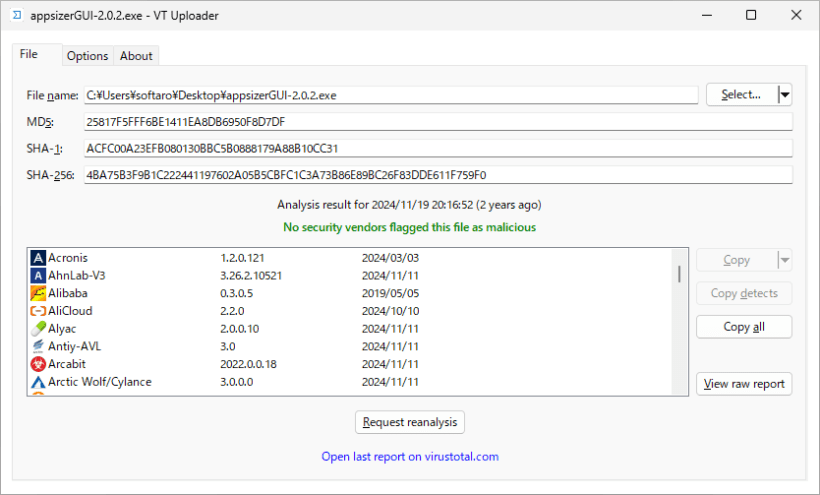Select the Antiy-AVL row name

[x=74, y=346]
